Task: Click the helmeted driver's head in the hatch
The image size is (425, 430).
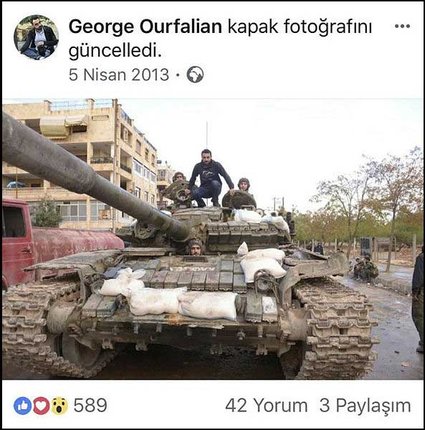Action: [x=195, y=247]
